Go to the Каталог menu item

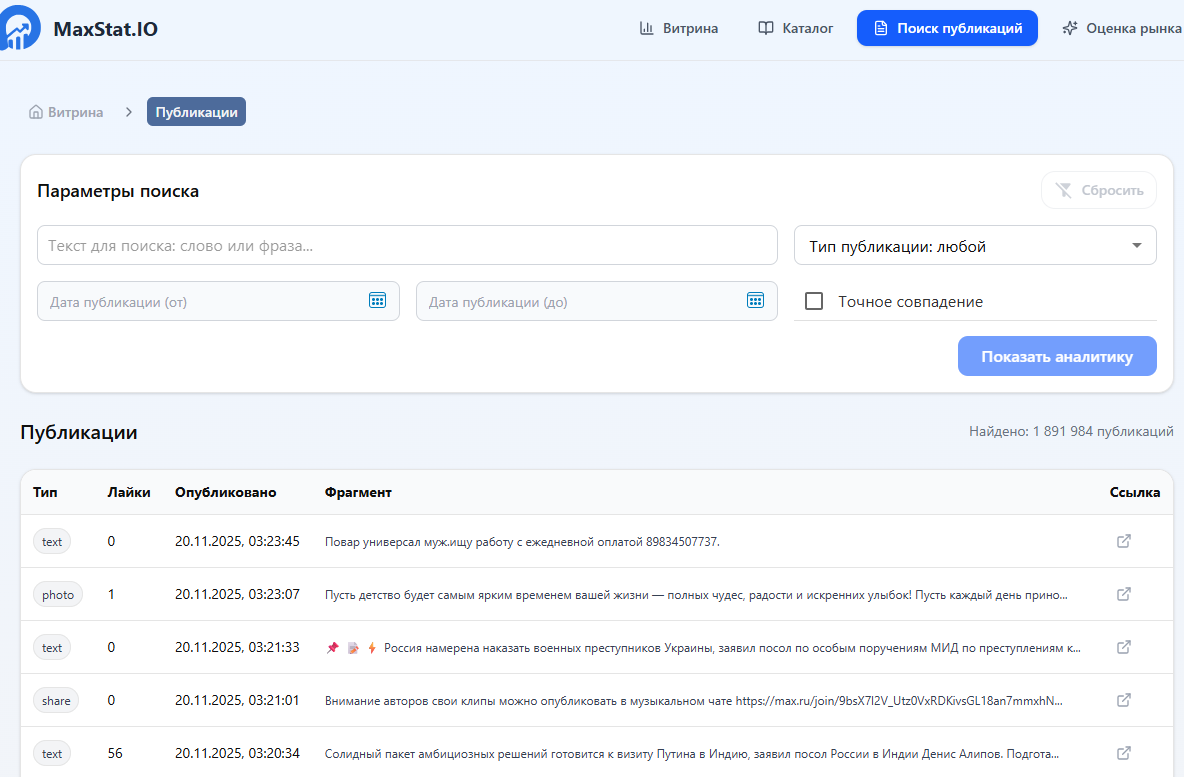(x=795, y=28)
